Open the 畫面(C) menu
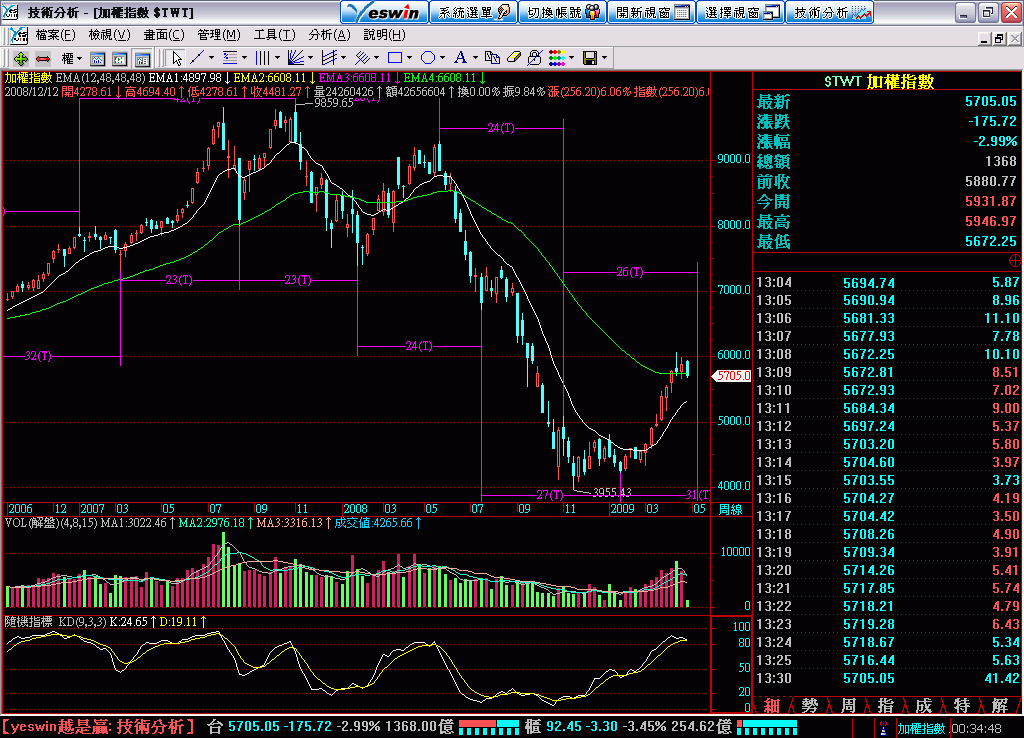The image size is (1024, 738). click(164, 35)
